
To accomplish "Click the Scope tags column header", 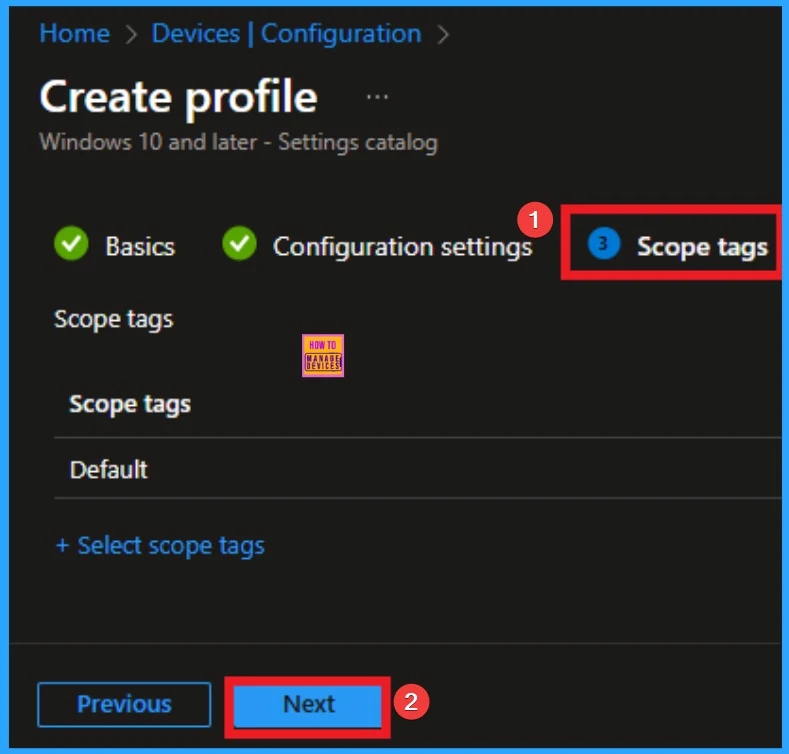I will coord(130,404).
